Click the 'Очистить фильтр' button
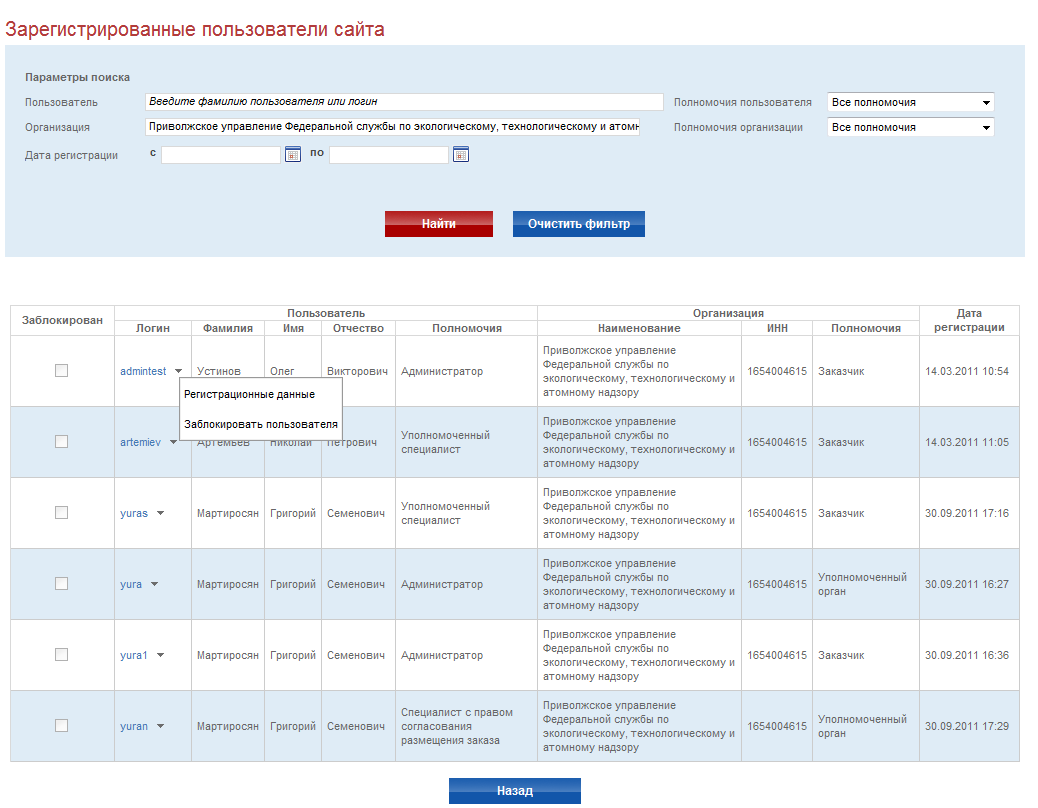The width and height of the screenshot is (1038, 808). click(579, 224)
